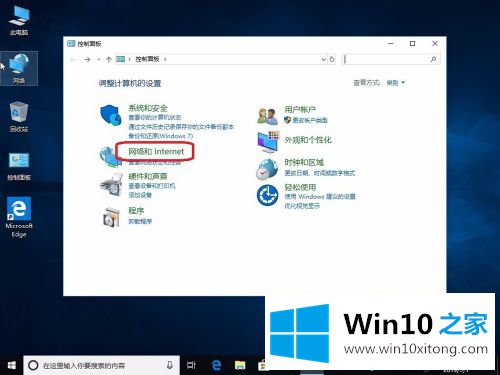Click 控制面板 breadcrumb in address bar
This screenshot has height=375, width=500.
coord(147,59)
